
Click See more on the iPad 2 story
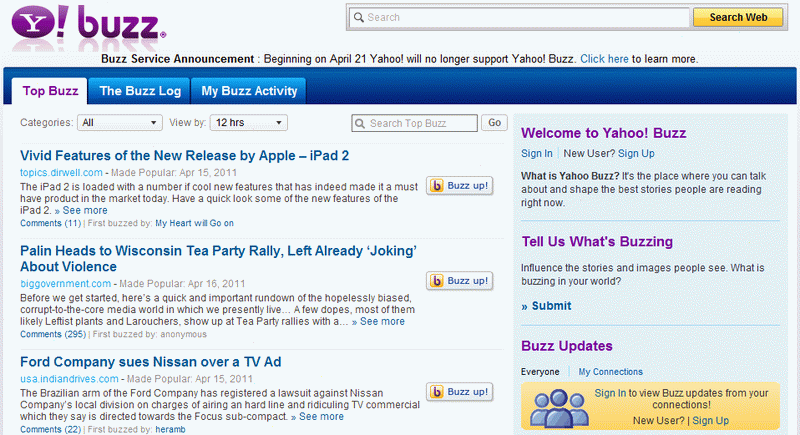pyautogui.click(x=81, y=211)
